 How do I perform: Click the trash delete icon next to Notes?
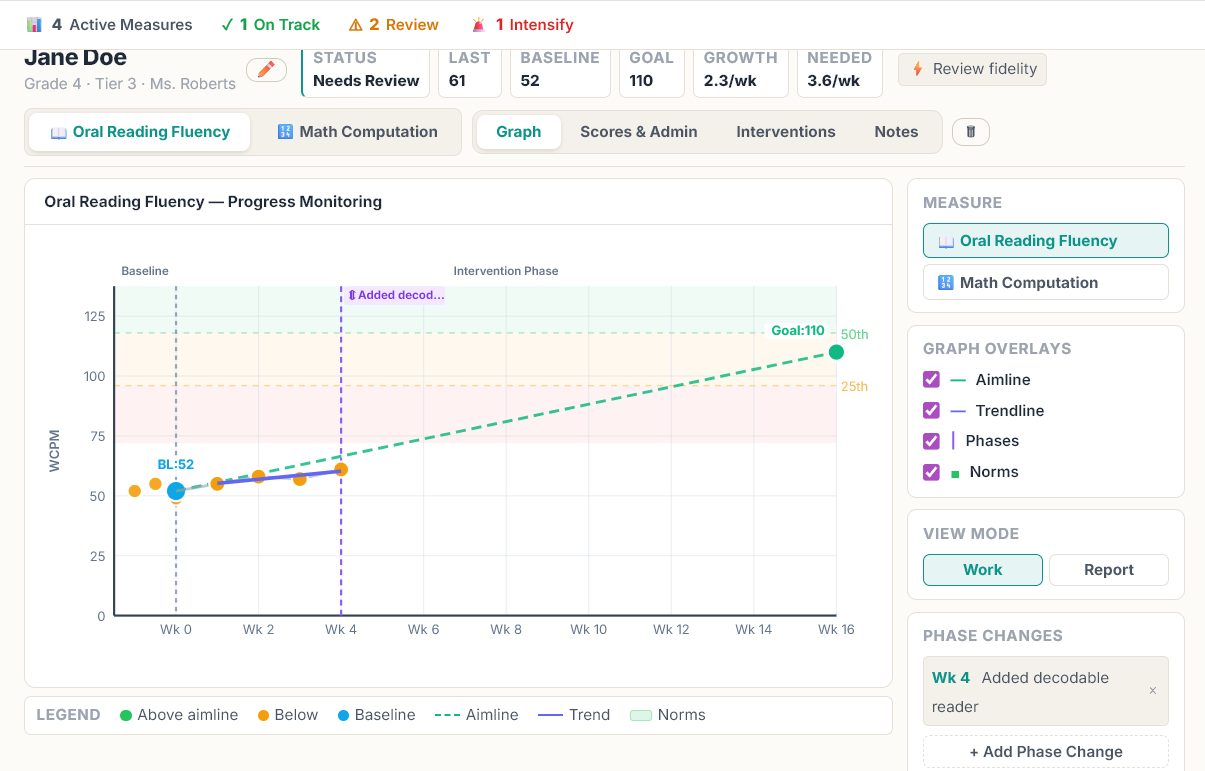click(970, 132)
